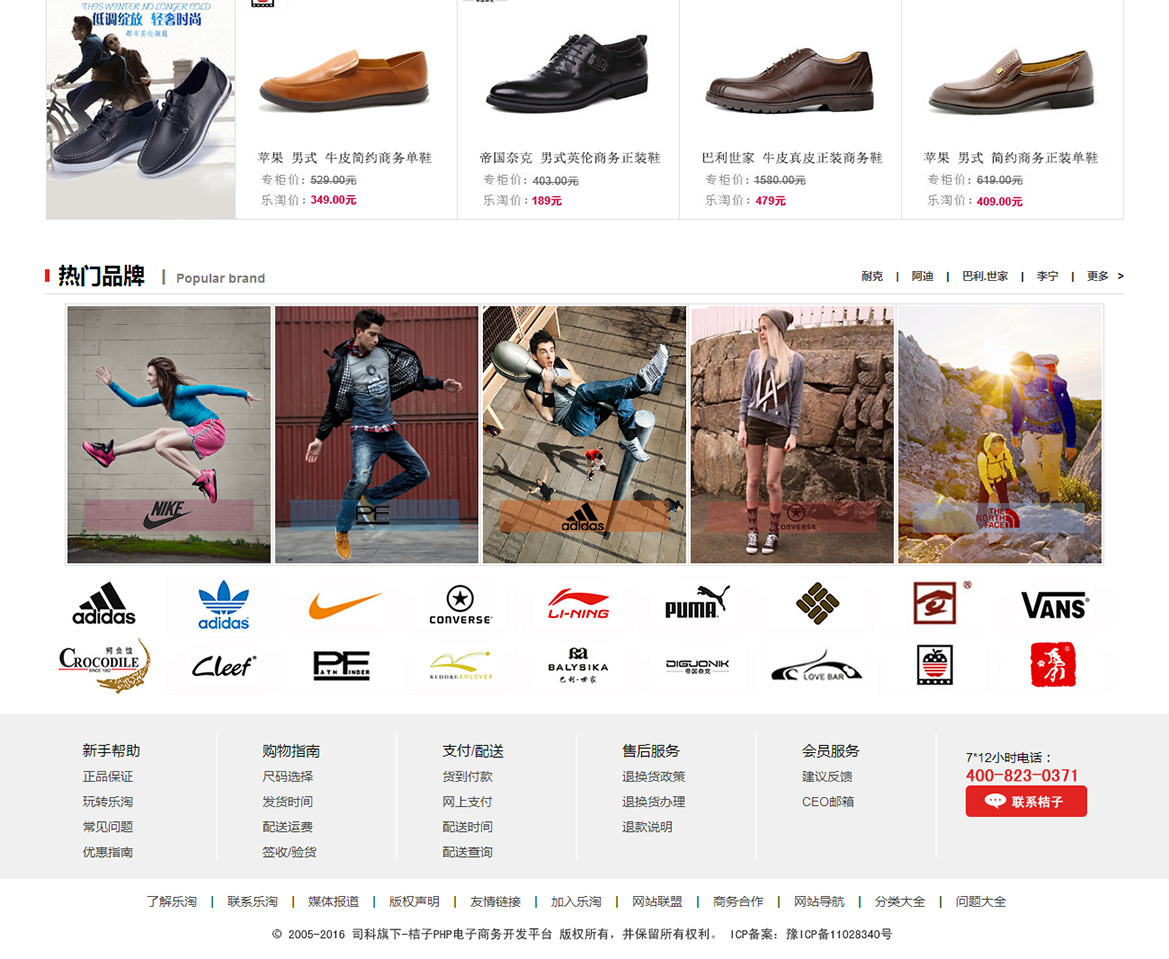This screenshot has width=1169, height=959.
Task: Click the red 联系桔子 contact button
Action: [x=1026, y=802]
